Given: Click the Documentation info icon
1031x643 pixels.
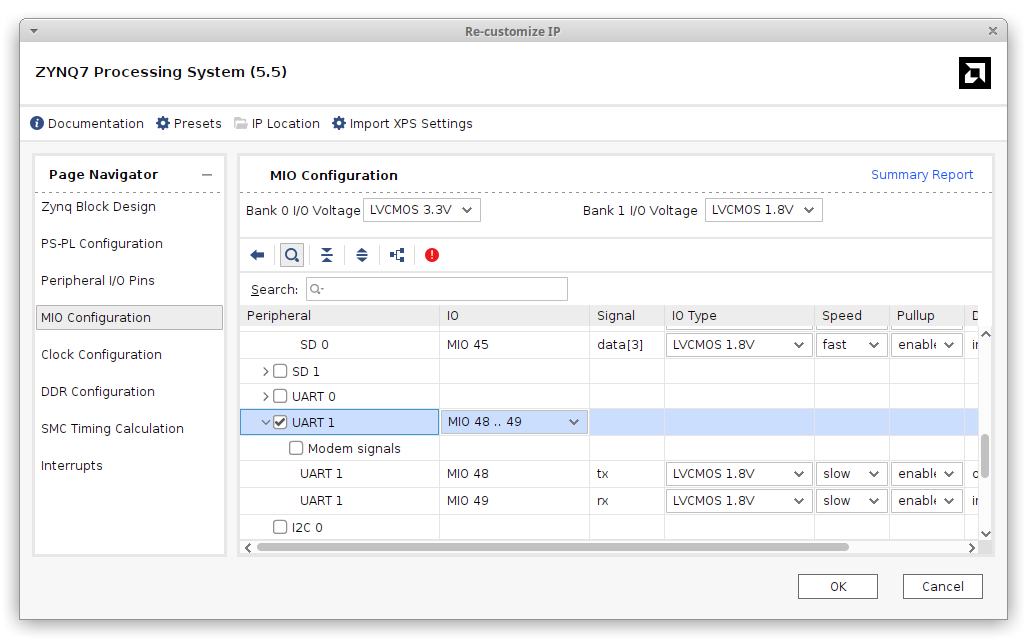Looking at the screenshot, I should pos(38,124).
